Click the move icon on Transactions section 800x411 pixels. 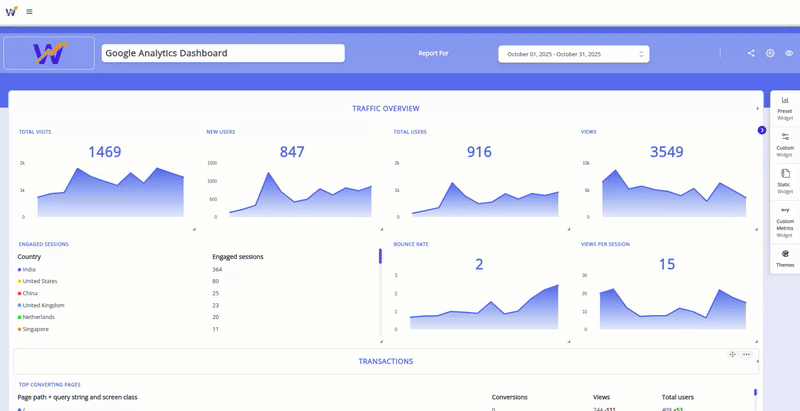tap(733, 354)
